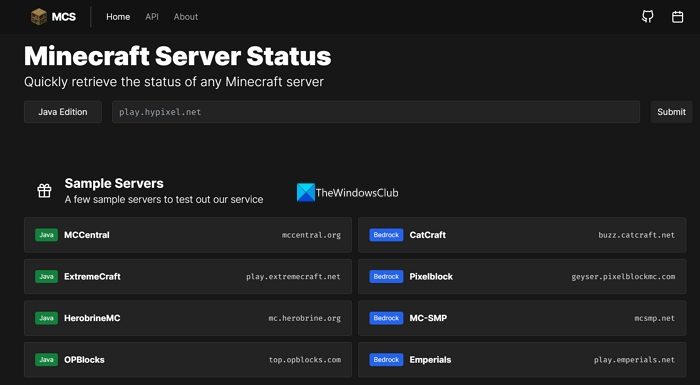Open the API nav item
Viewport: 700px width, 385px height.
point(152,17)
